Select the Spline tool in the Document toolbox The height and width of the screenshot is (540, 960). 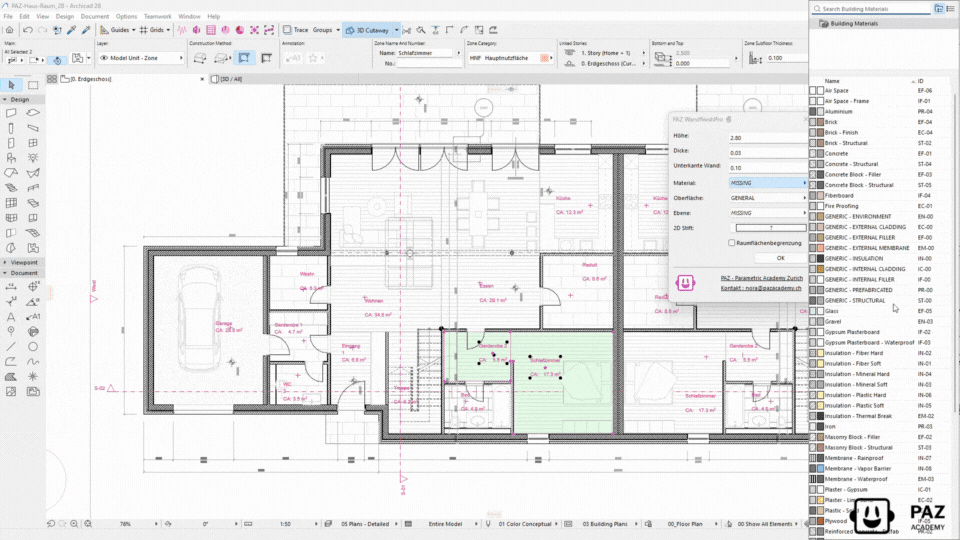pos(33,361)
